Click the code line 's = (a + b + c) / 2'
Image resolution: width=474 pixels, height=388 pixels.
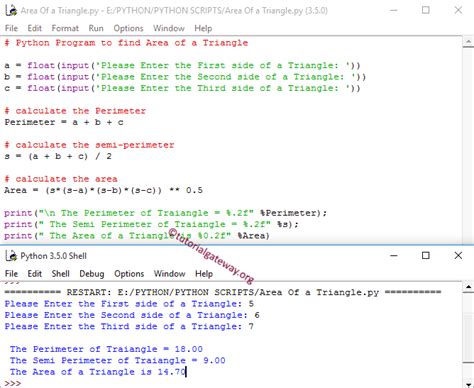[x=58, y=156]
